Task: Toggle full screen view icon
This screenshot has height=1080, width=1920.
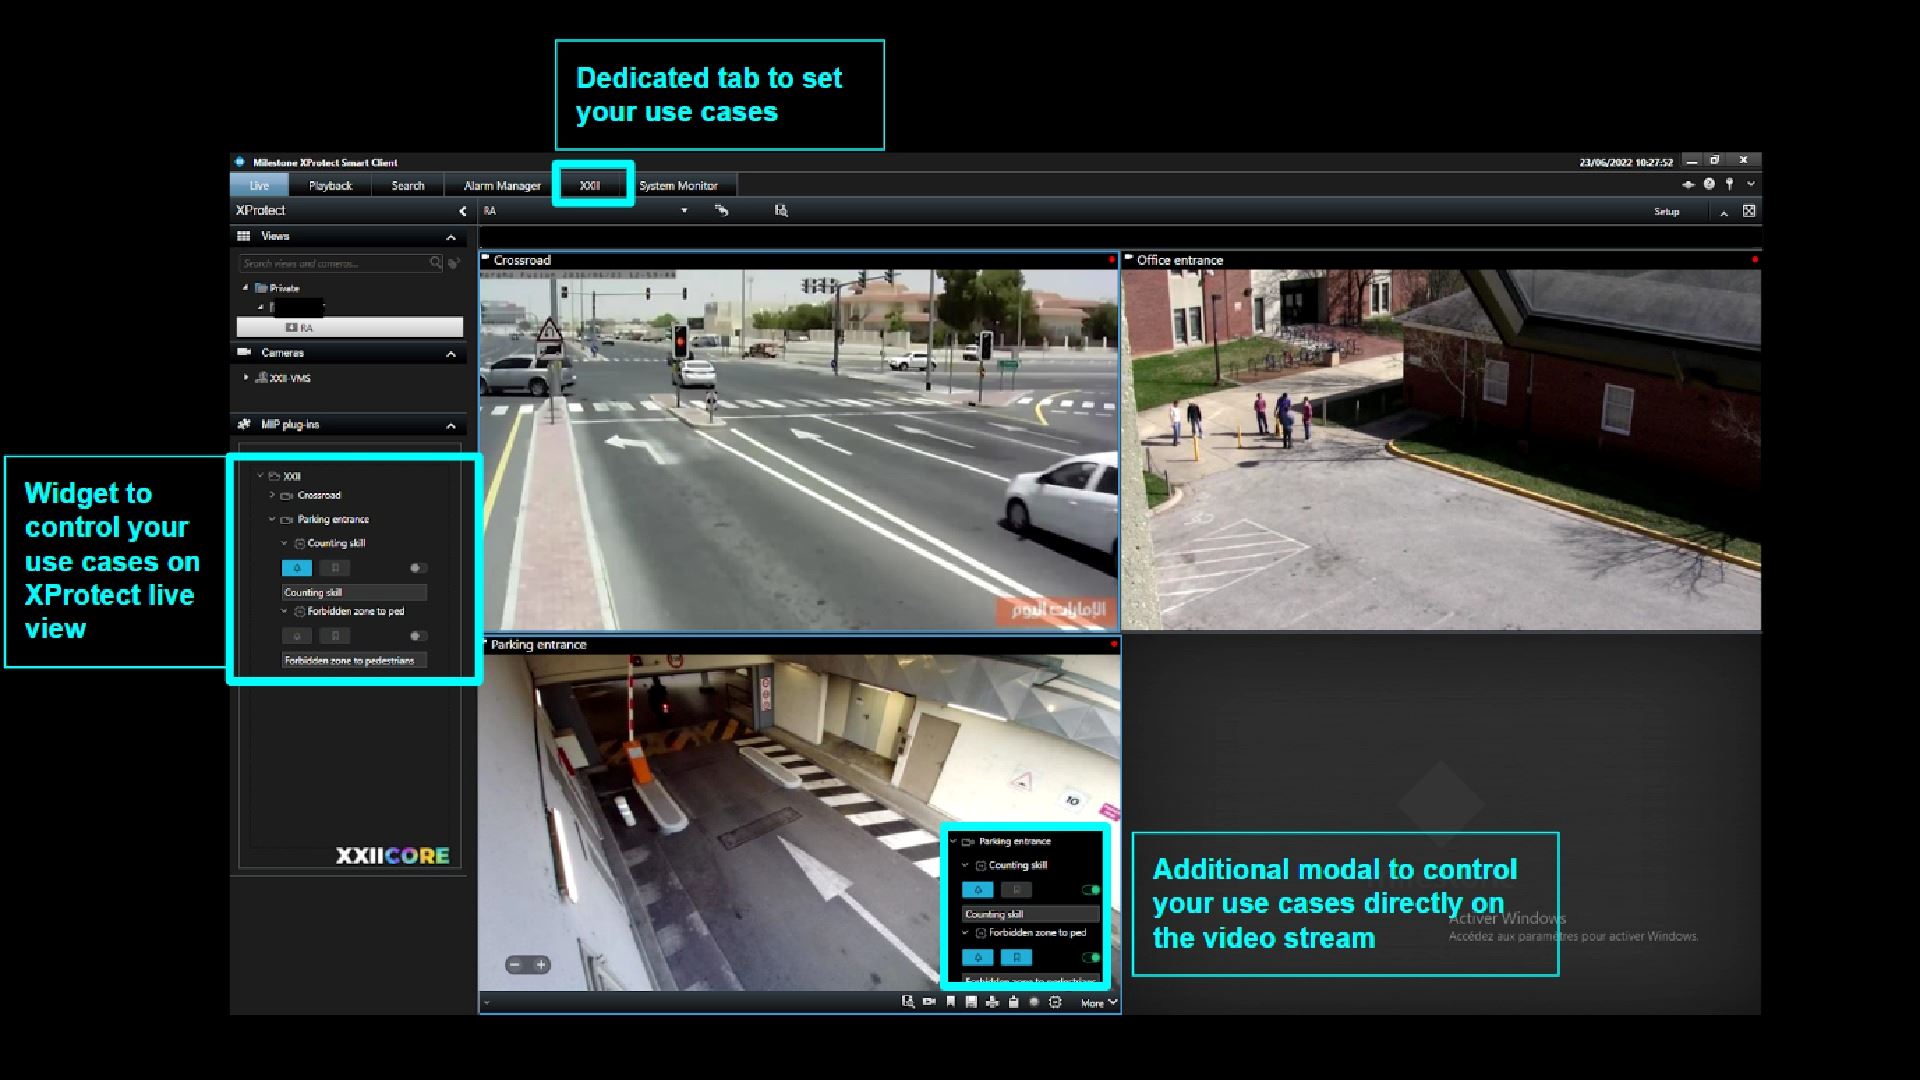Action: click(1749, 211)
